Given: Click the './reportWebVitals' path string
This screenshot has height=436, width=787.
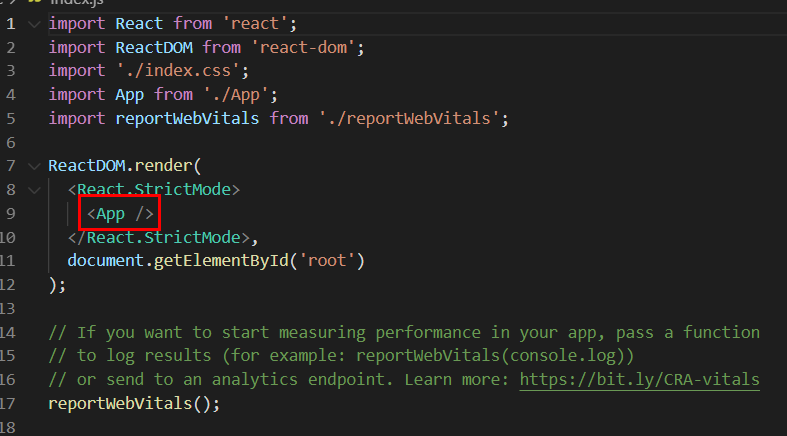Looking at the screenshot, I should pyautogui.click(x=410, y=118).
